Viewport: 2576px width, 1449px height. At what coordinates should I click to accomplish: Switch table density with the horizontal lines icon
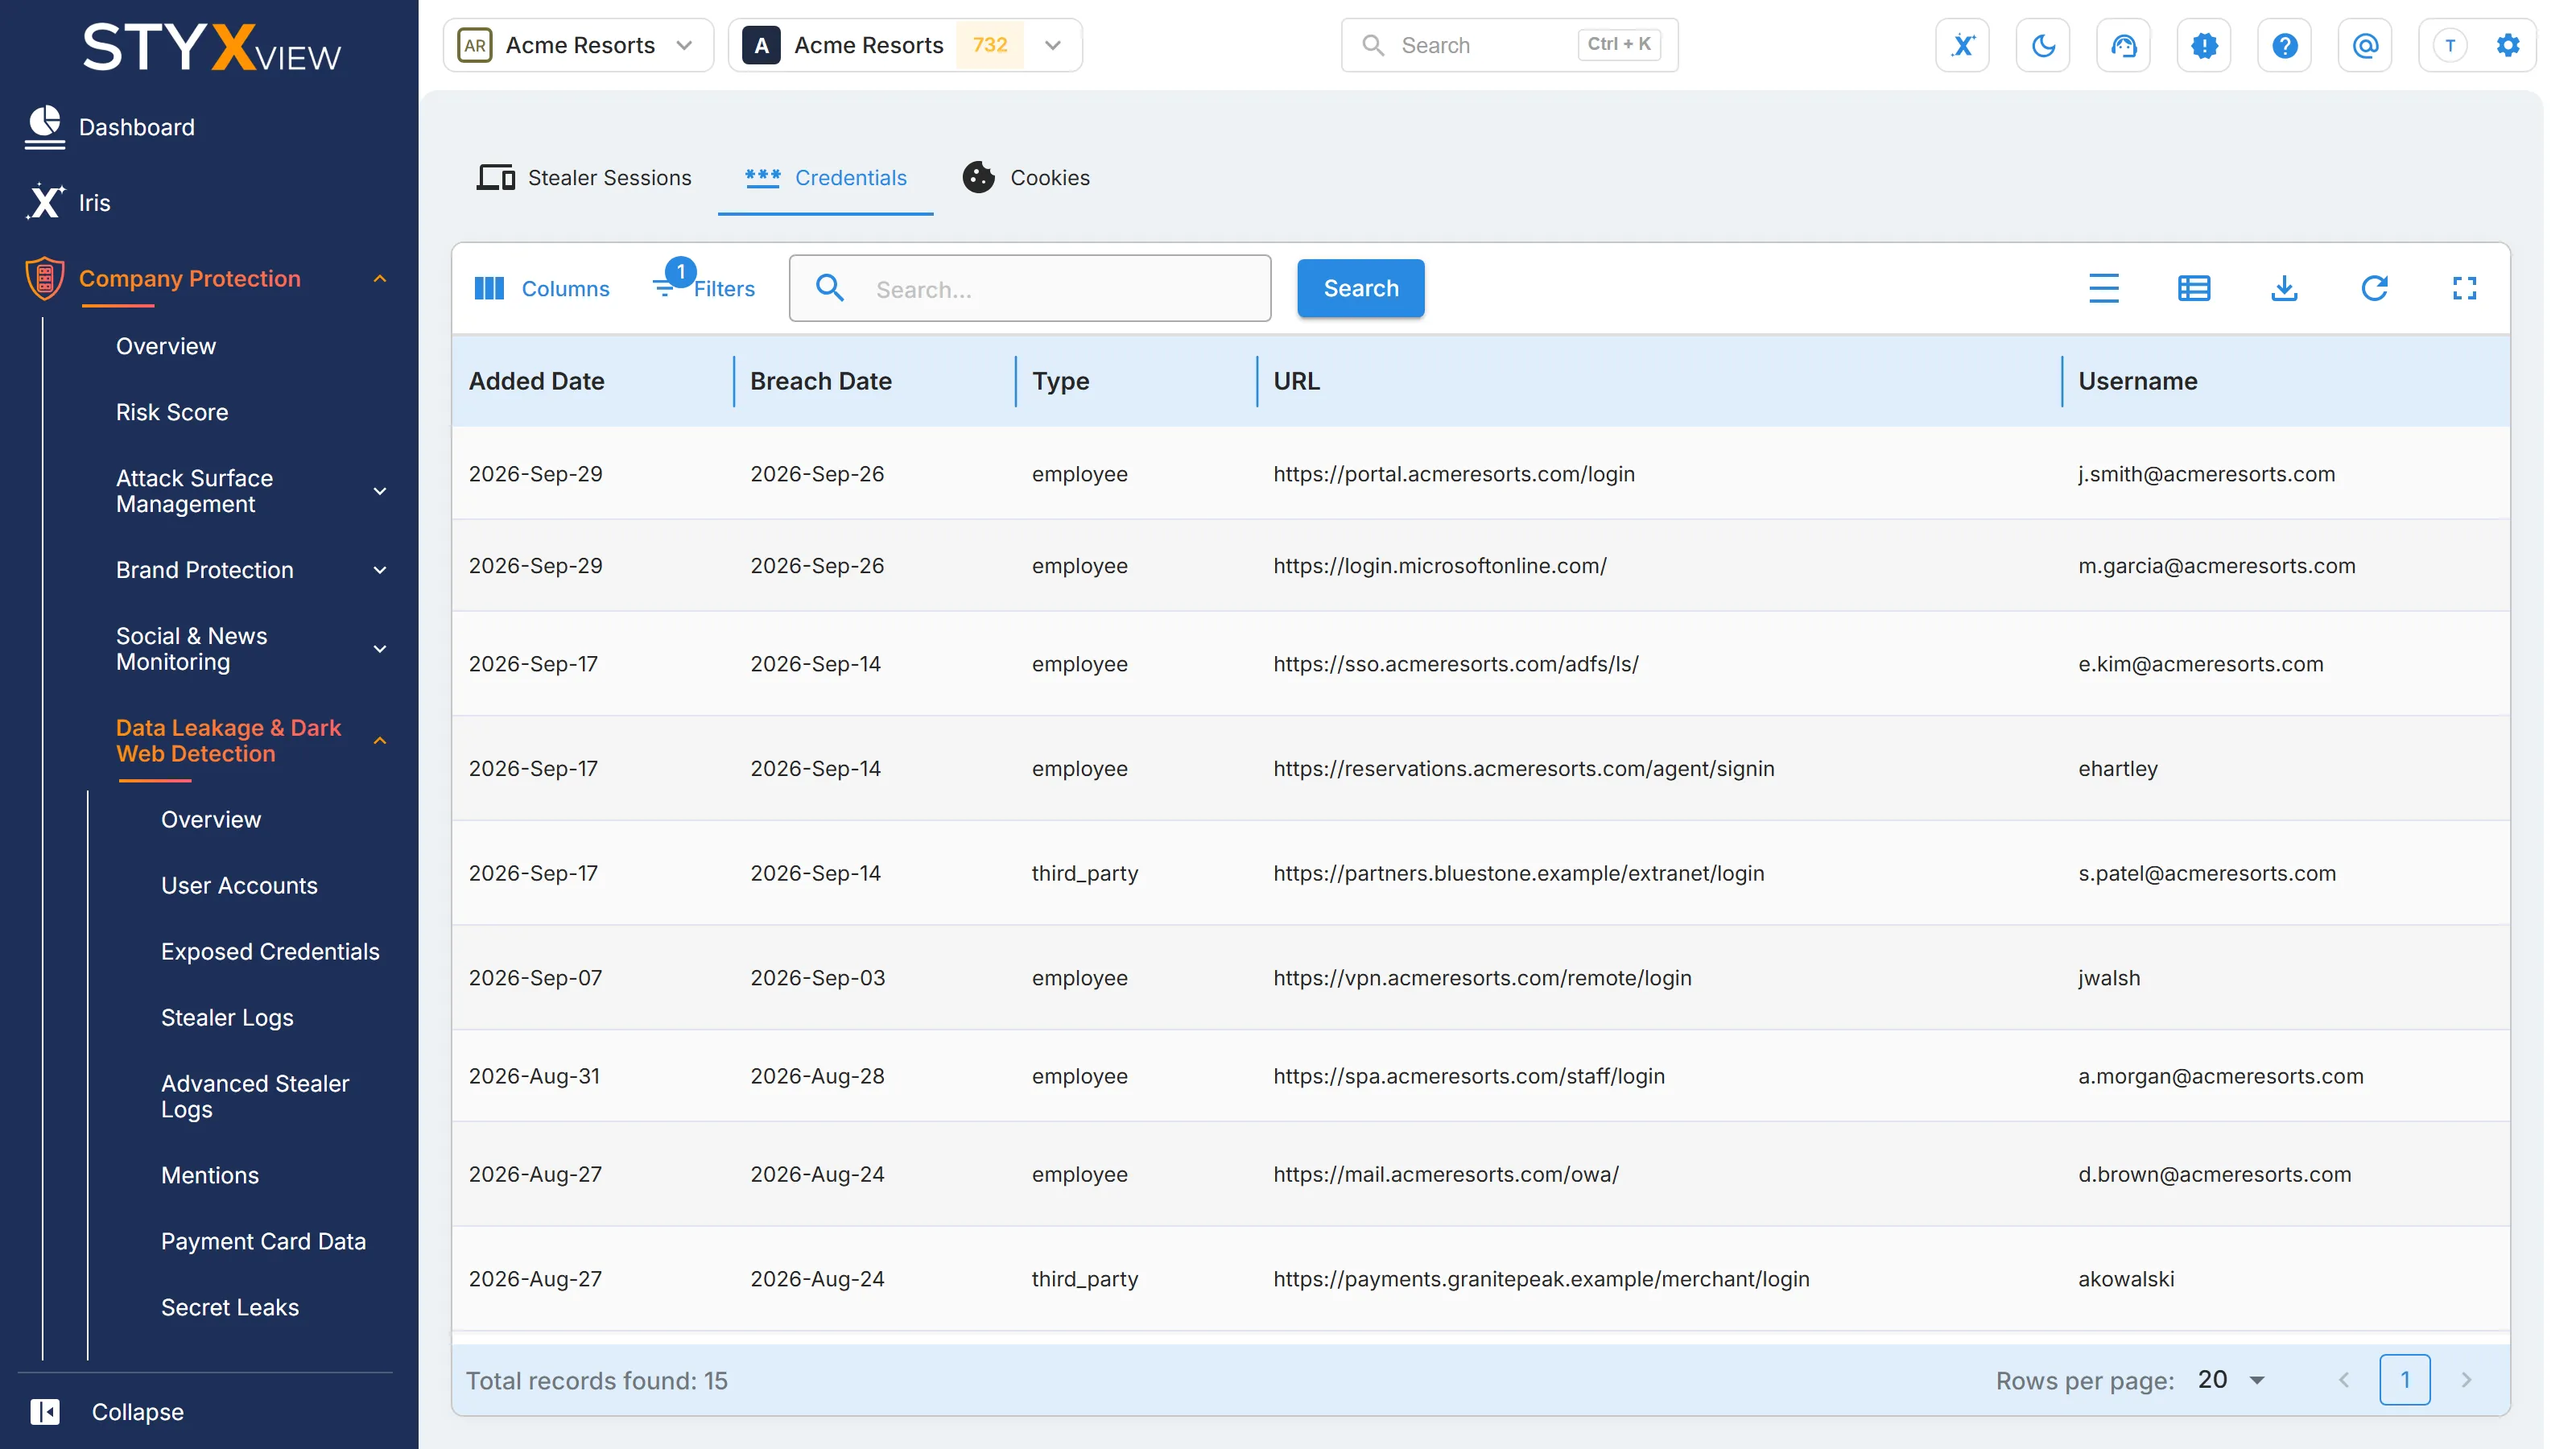(2103, 288)
